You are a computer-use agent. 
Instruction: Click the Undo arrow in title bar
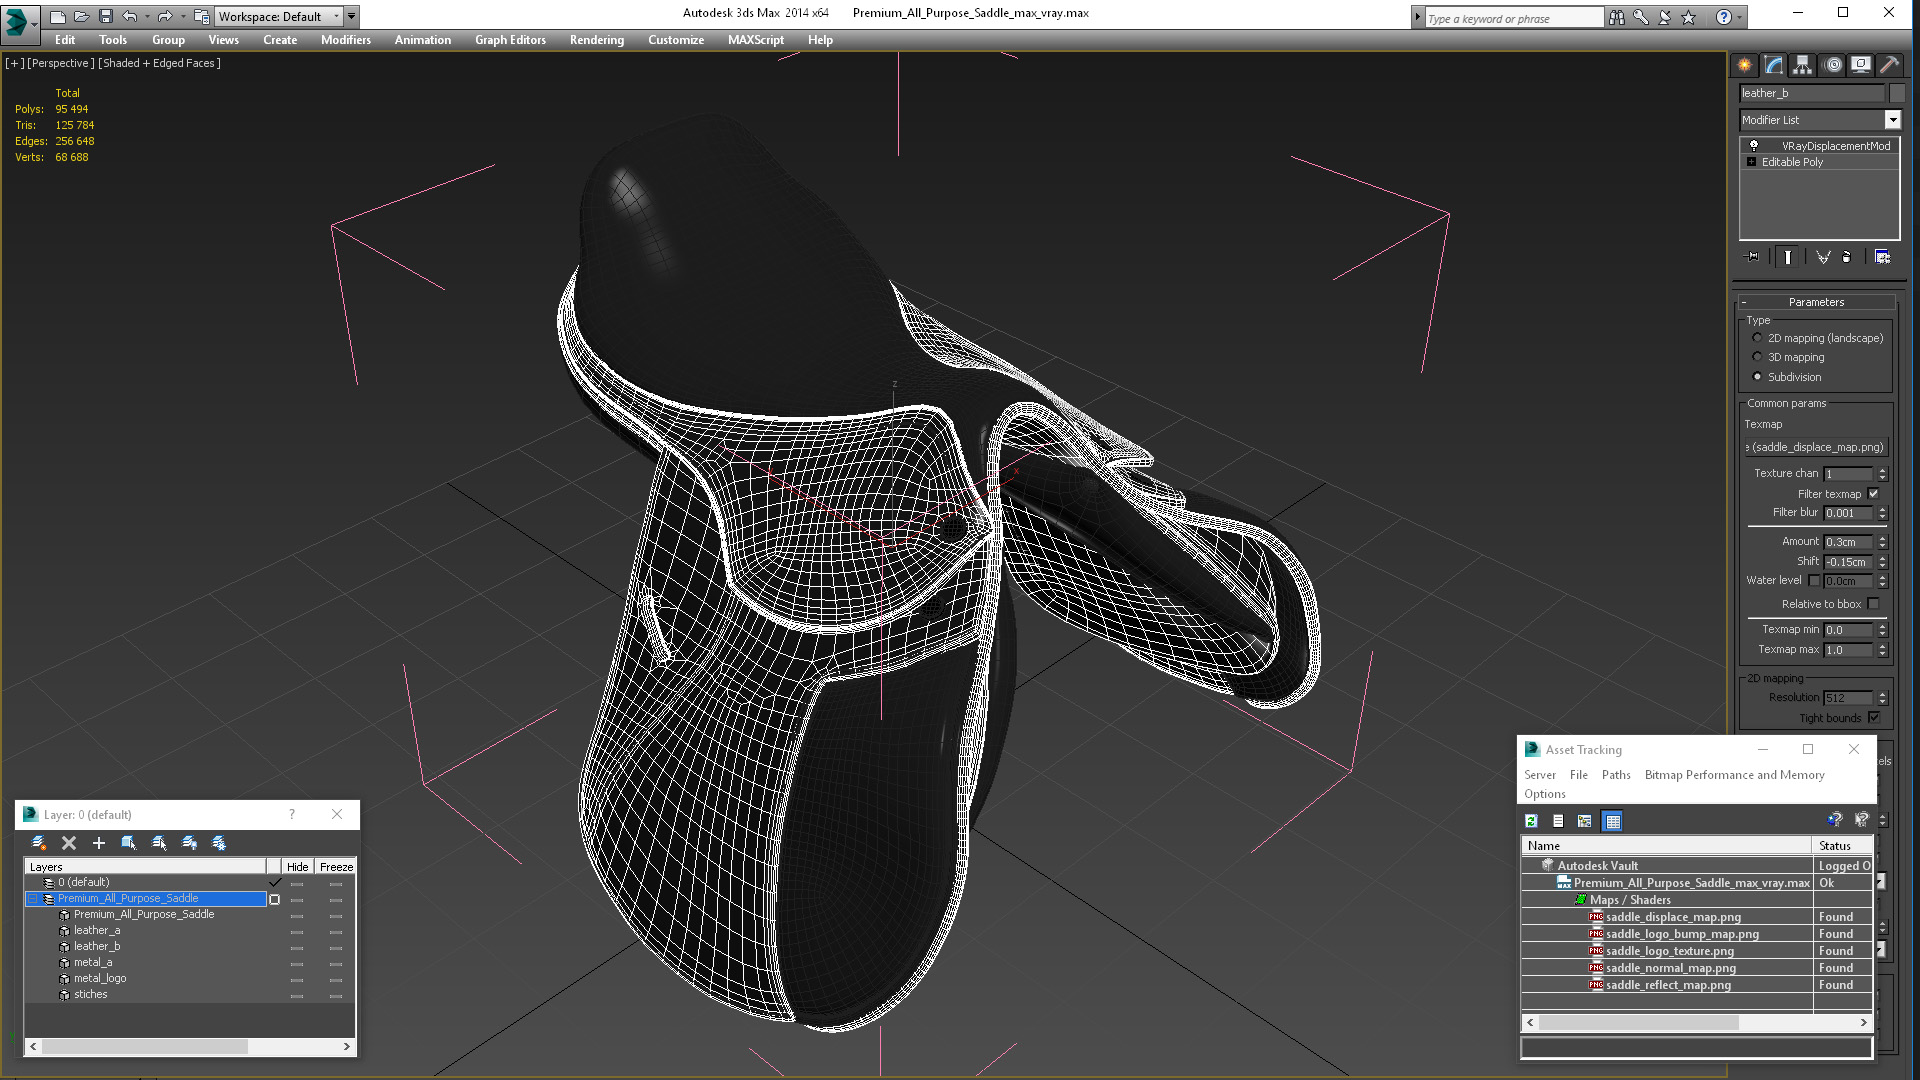click(130, 16)
